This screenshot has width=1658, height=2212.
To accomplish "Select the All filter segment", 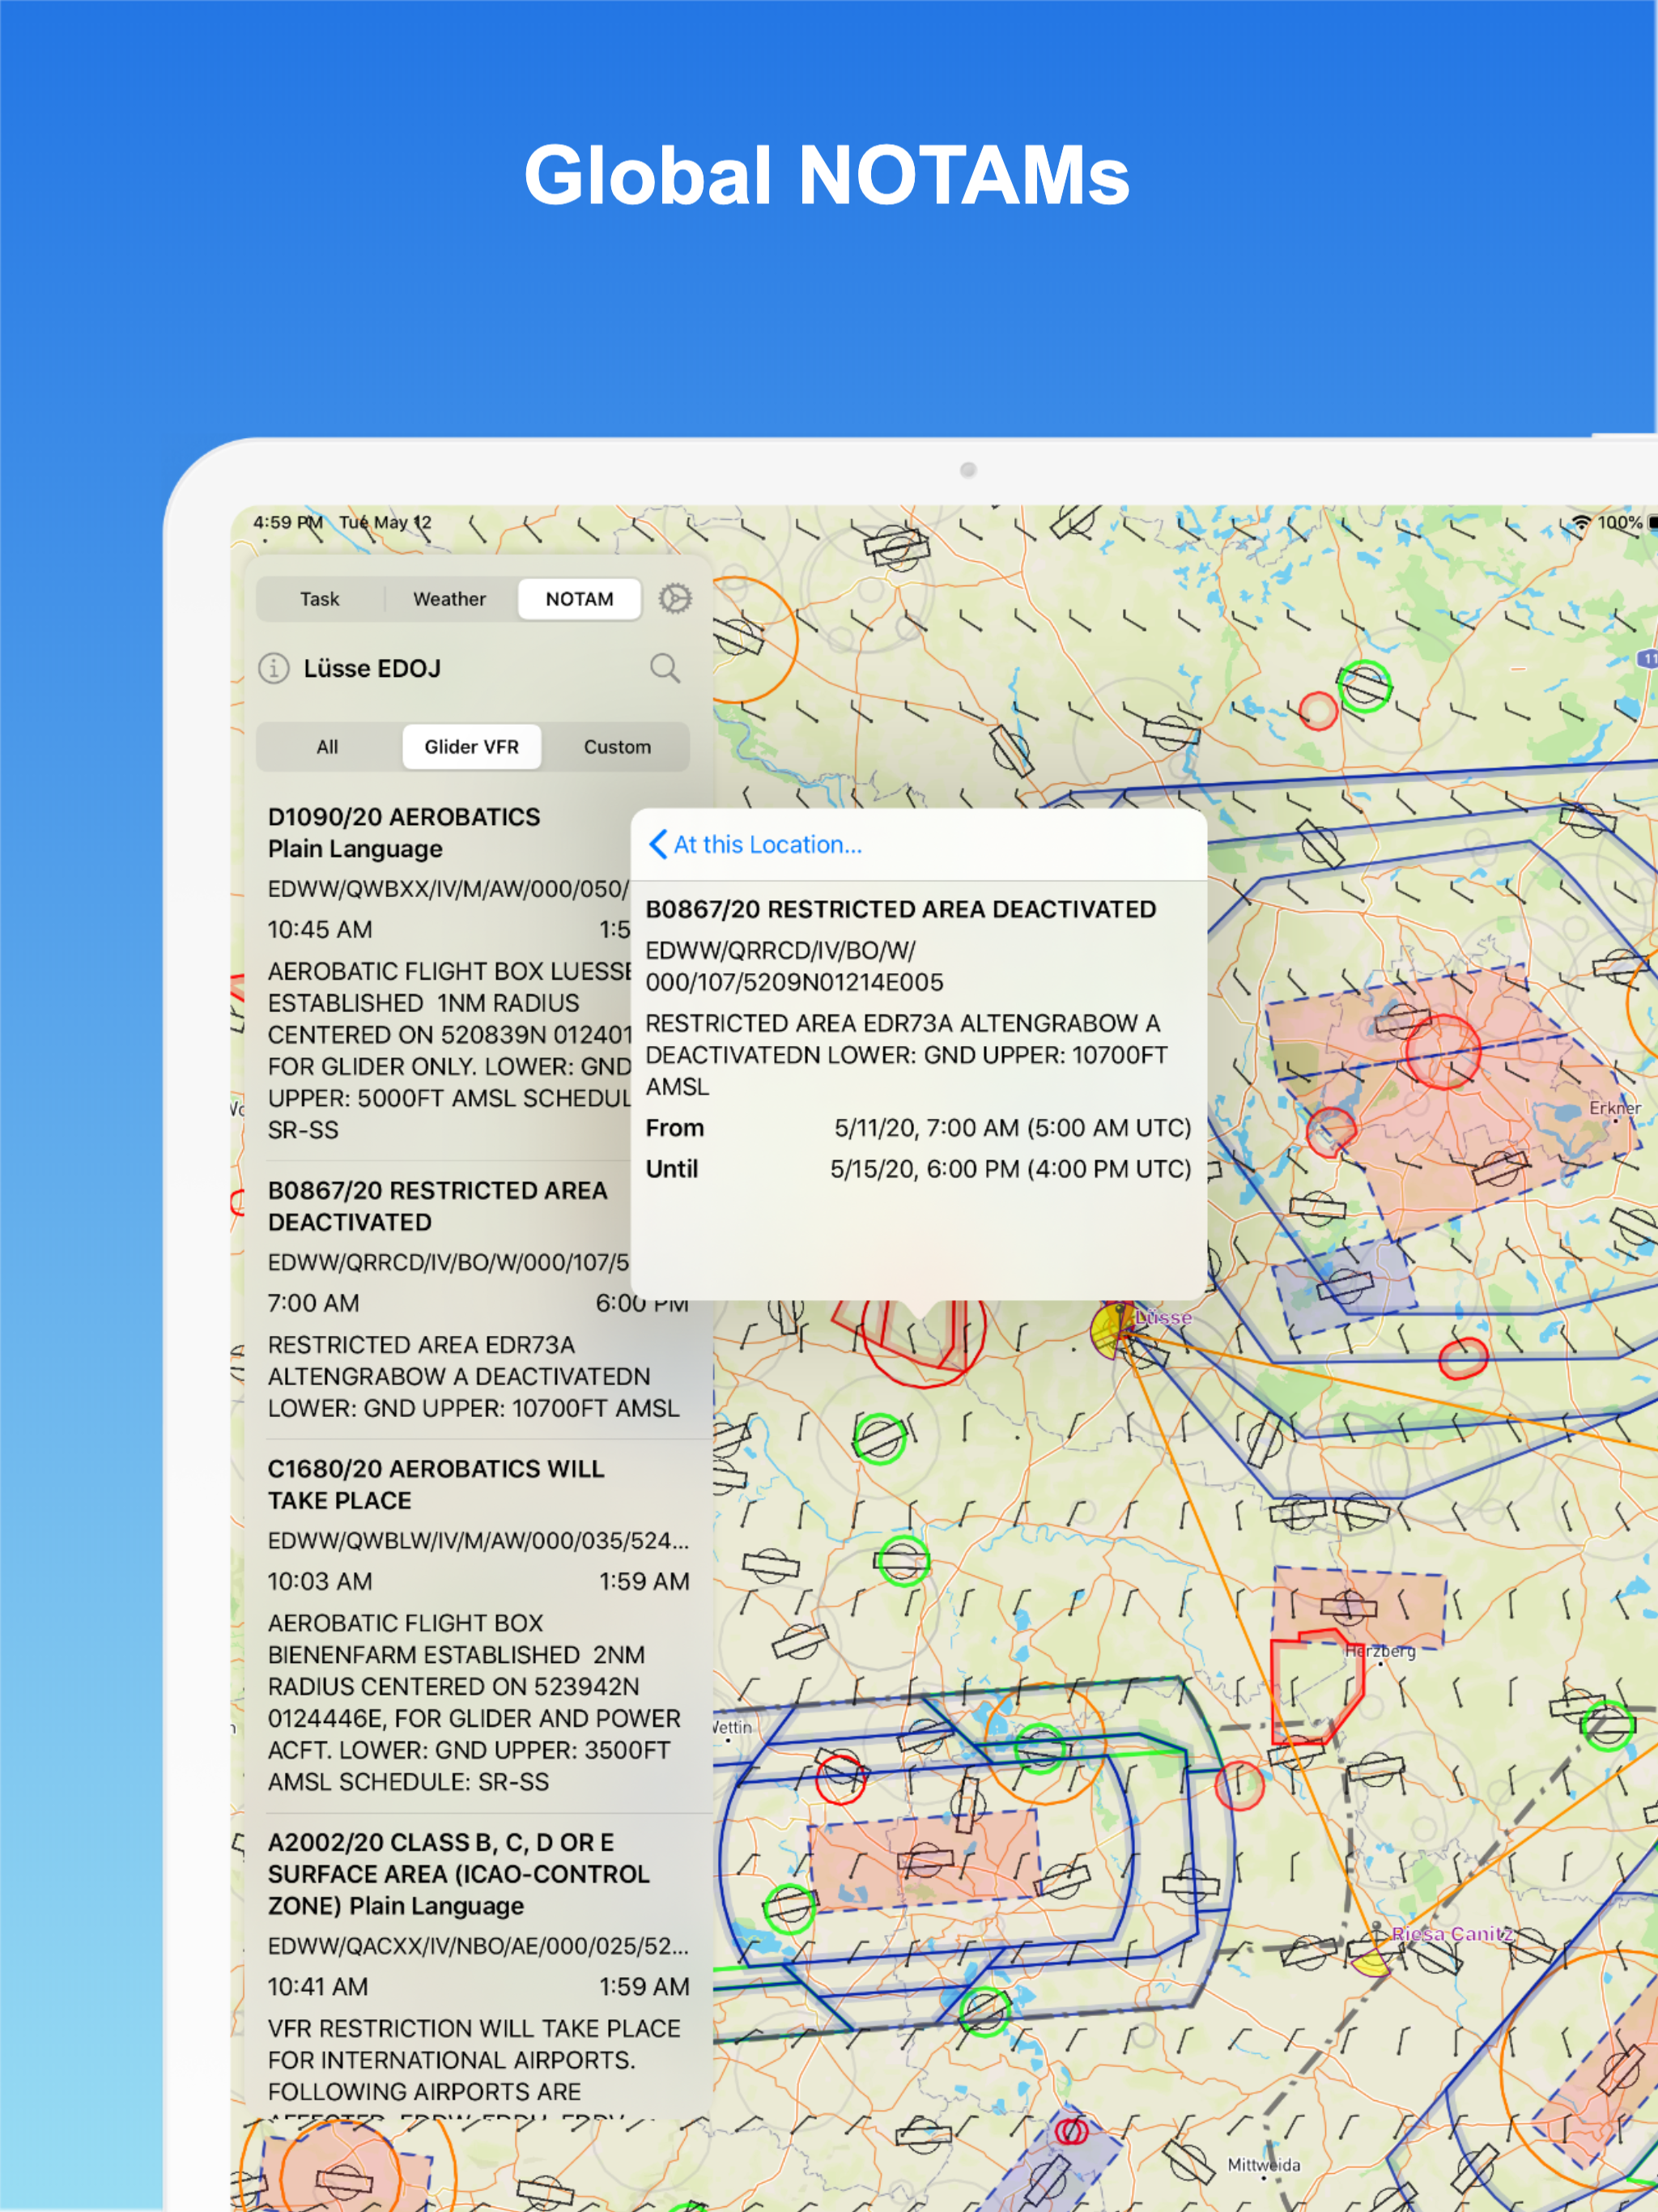I will (327, 747).
